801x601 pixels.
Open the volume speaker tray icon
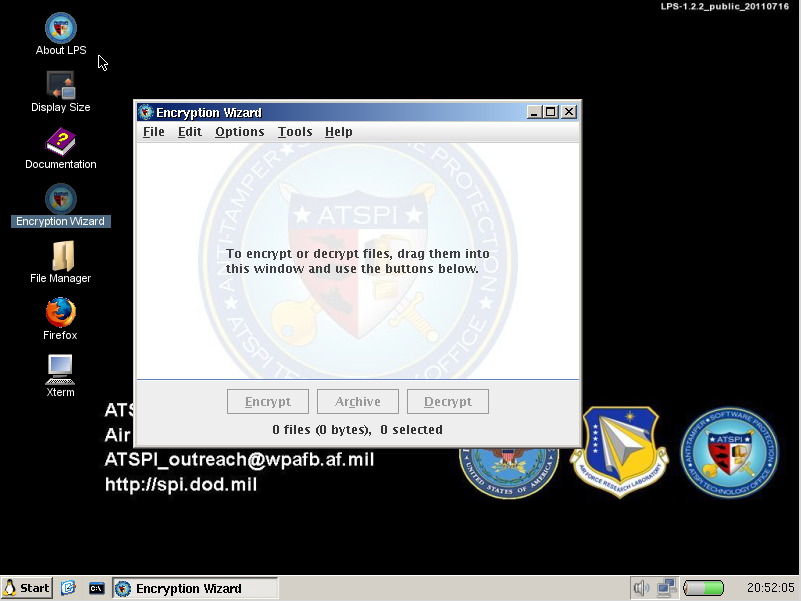tap(641, 588)
